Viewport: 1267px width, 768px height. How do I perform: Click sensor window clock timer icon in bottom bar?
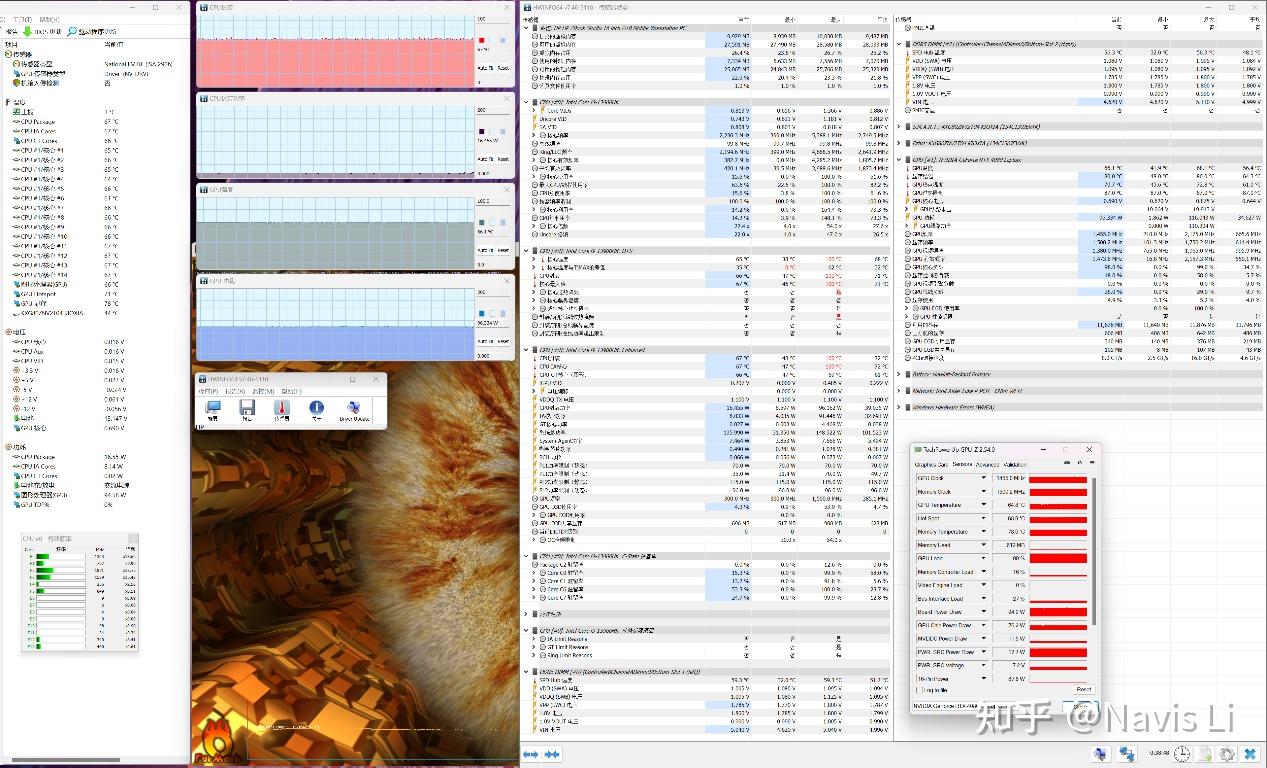coord(1182,754)
